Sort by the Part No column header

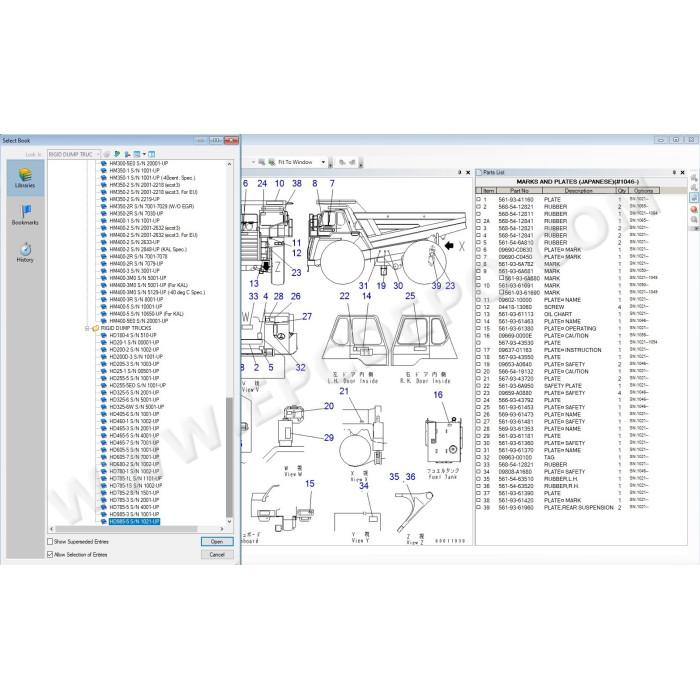tap(519, 191)
